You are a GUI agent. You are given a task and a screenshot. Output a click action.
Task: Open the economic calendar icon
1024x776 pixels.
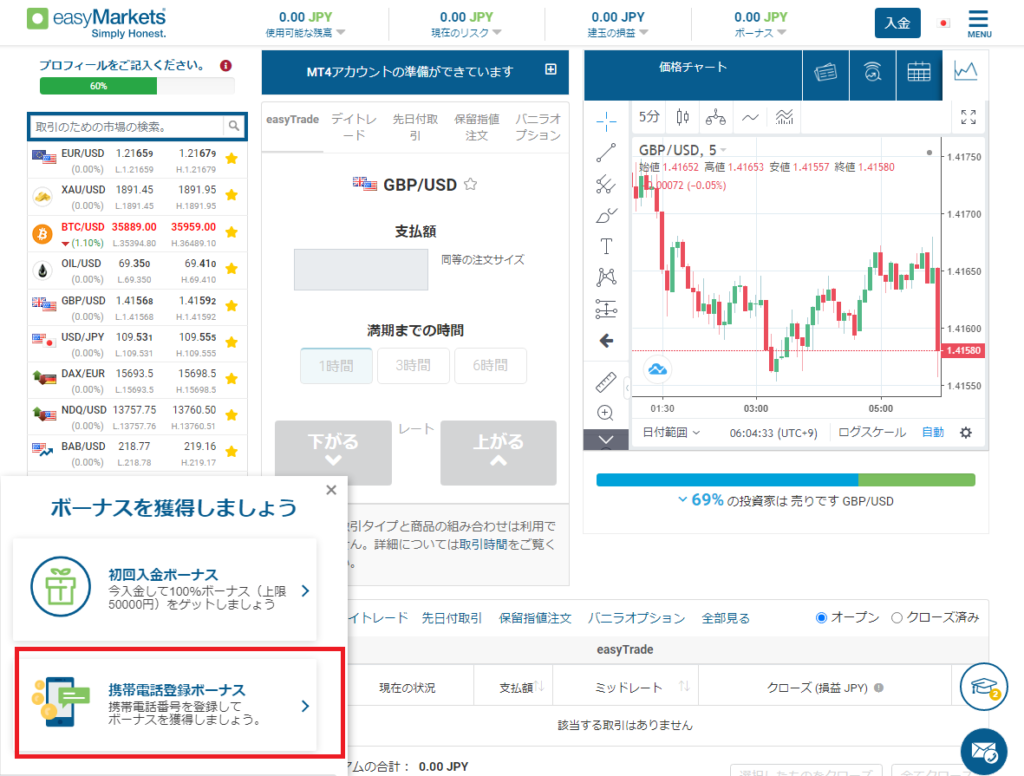[x=919, y=72]
